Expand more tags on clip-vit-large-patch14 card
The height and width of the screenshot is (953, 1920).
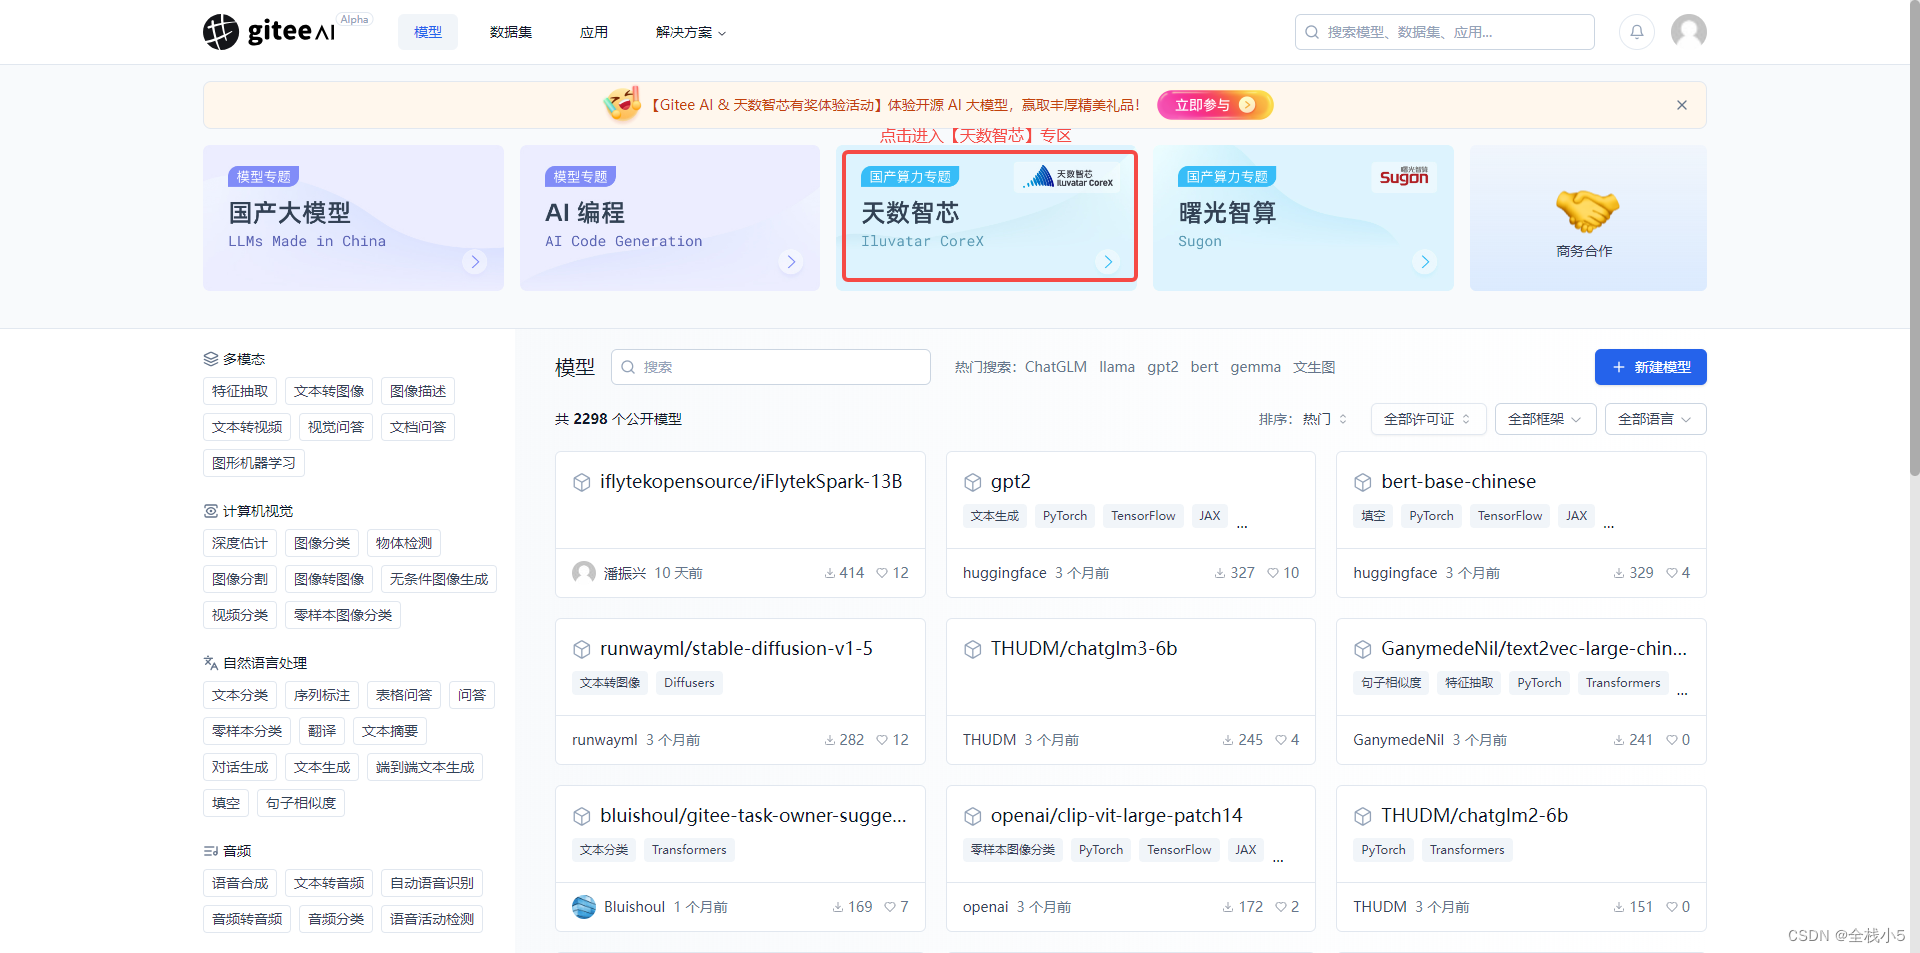click(x=1278, y=857)
